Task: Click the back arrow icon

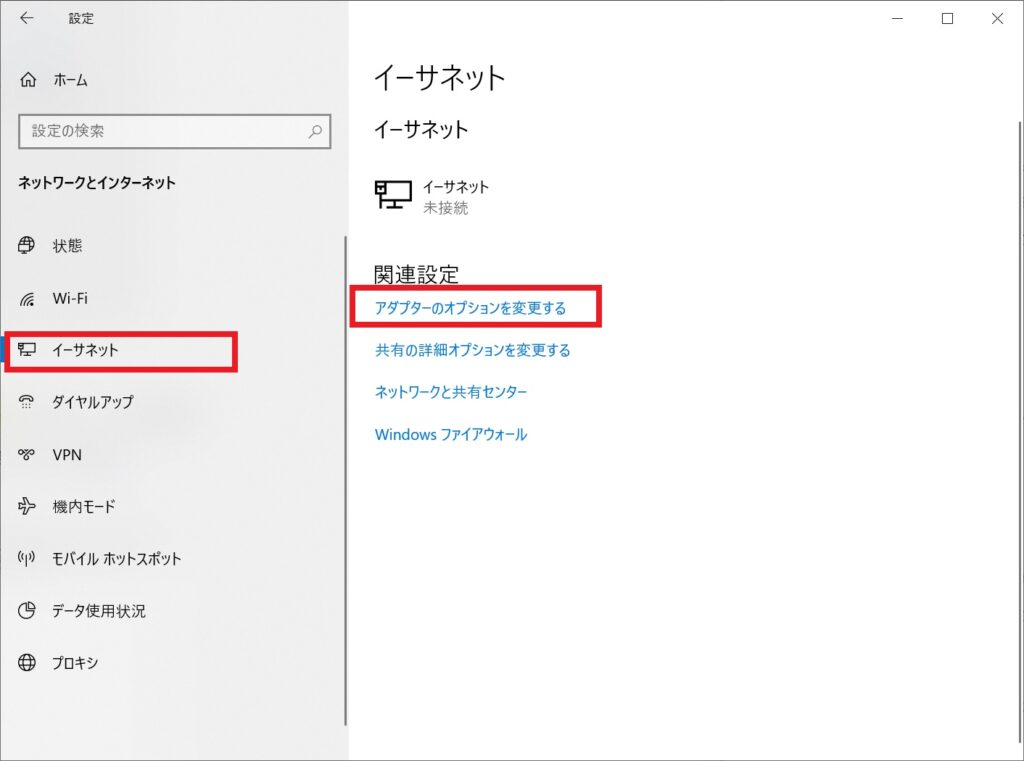Action: pyautogui.click(x=26, y=18)
